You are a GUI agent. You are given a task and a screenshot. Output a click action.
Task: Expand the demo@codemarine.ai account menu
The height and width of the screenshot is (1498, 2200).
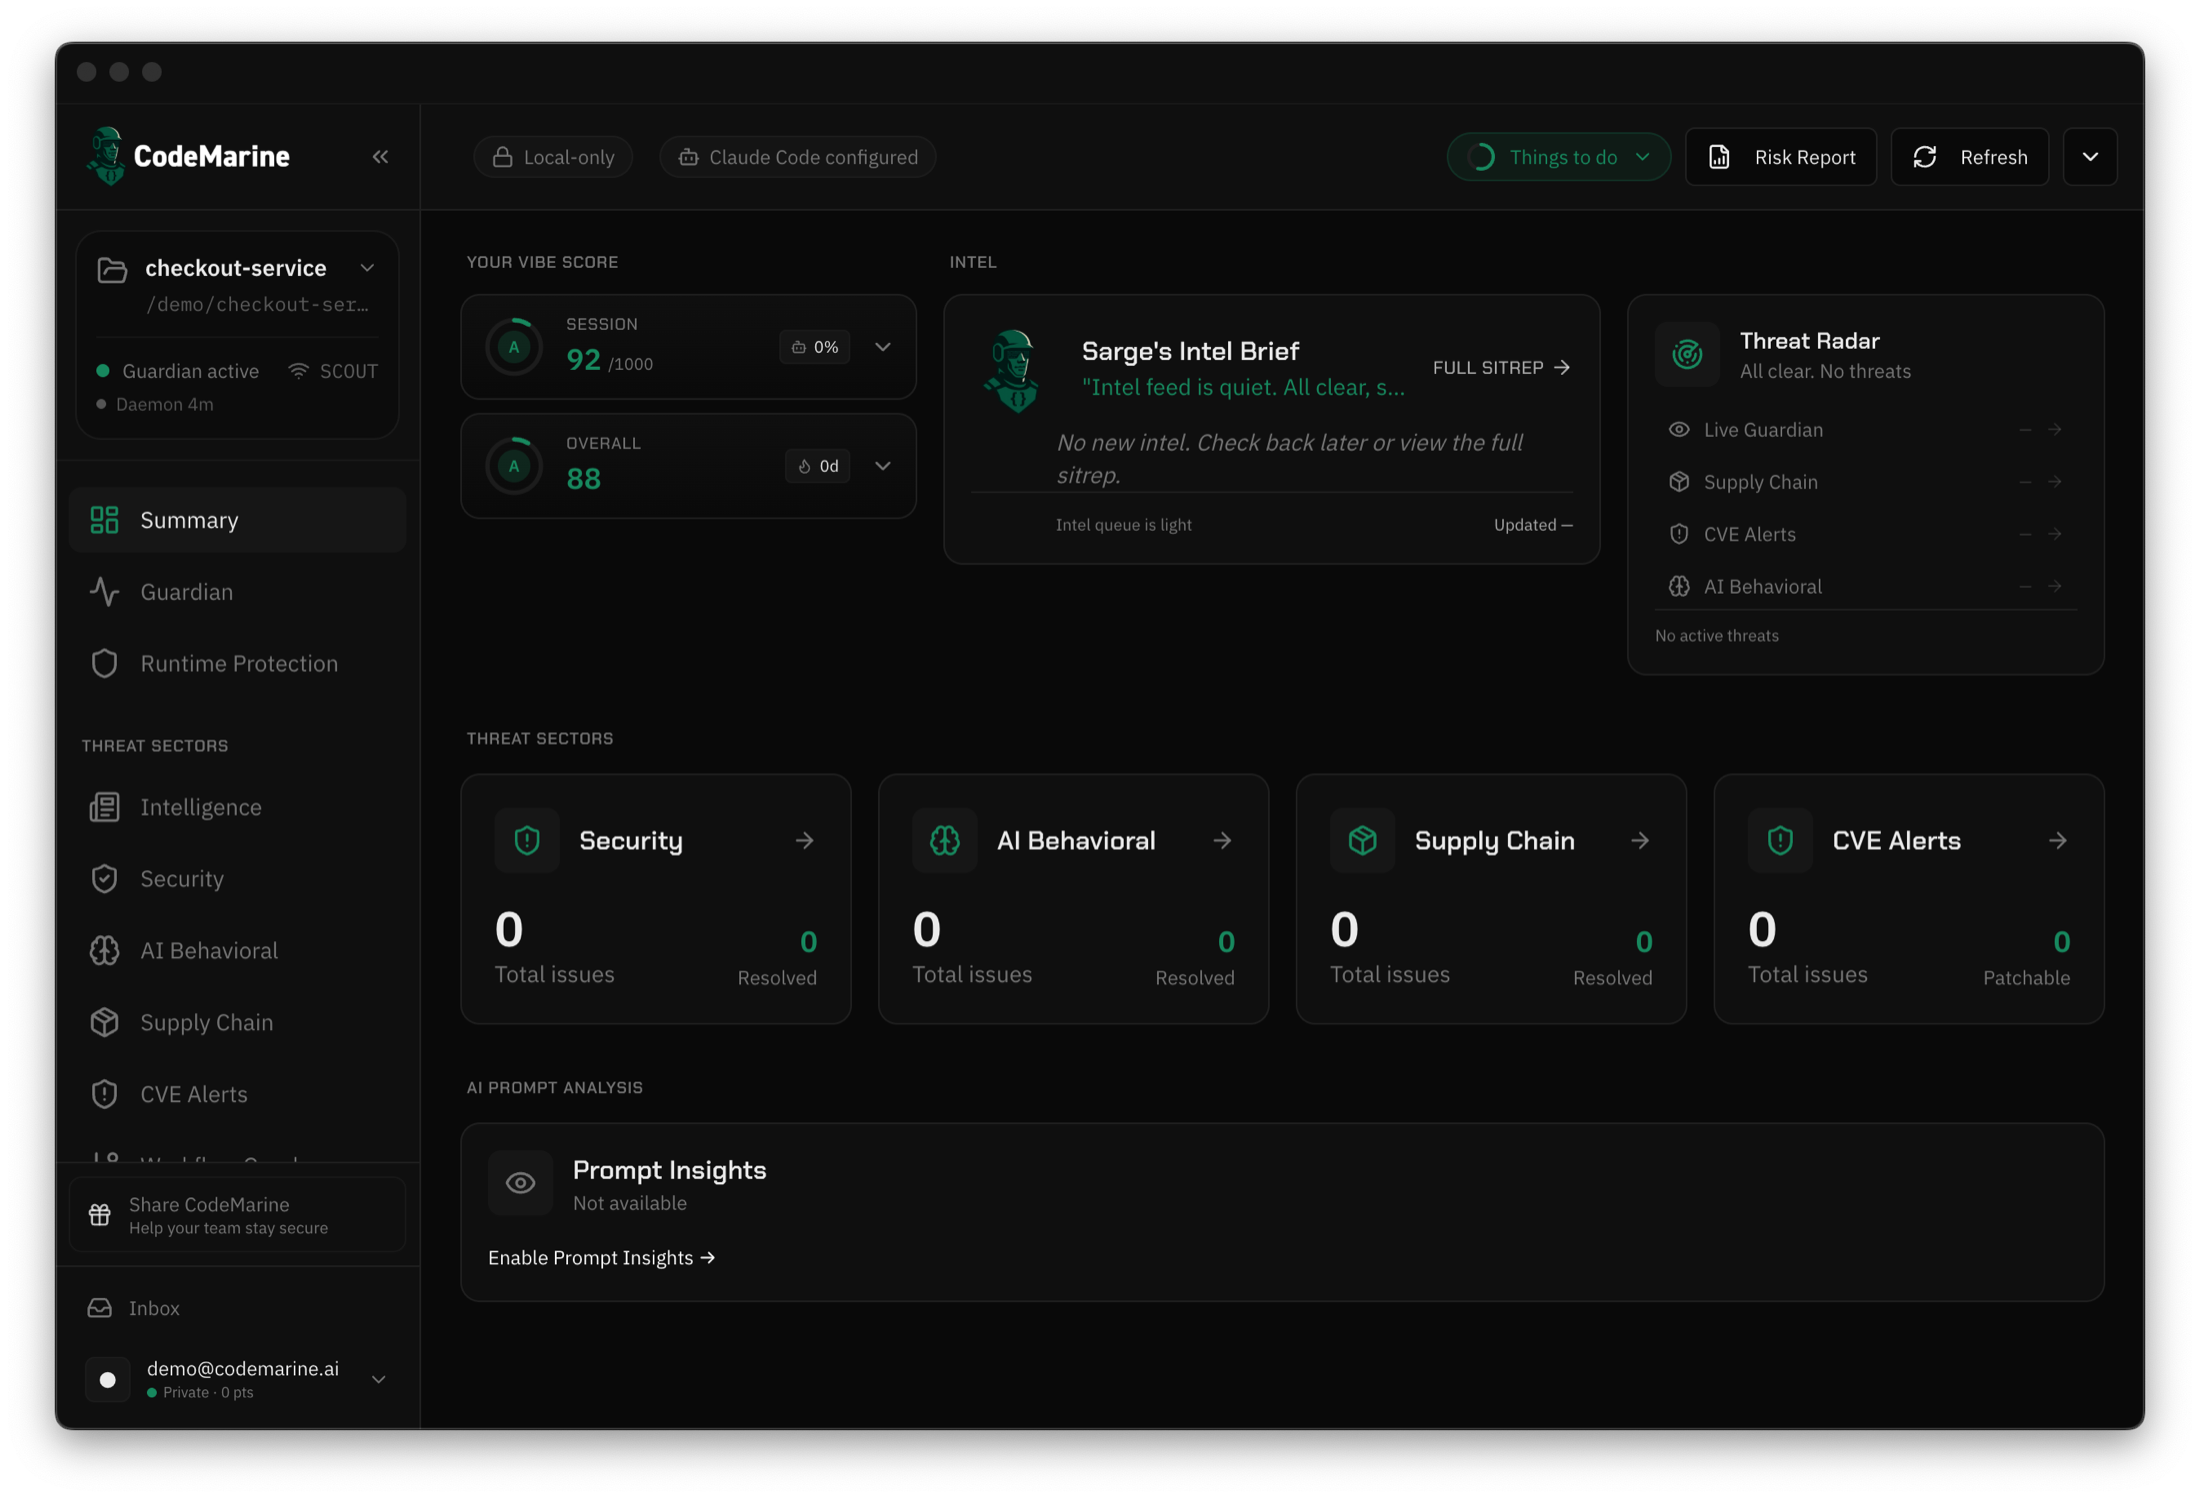[x=379, y=1380]
